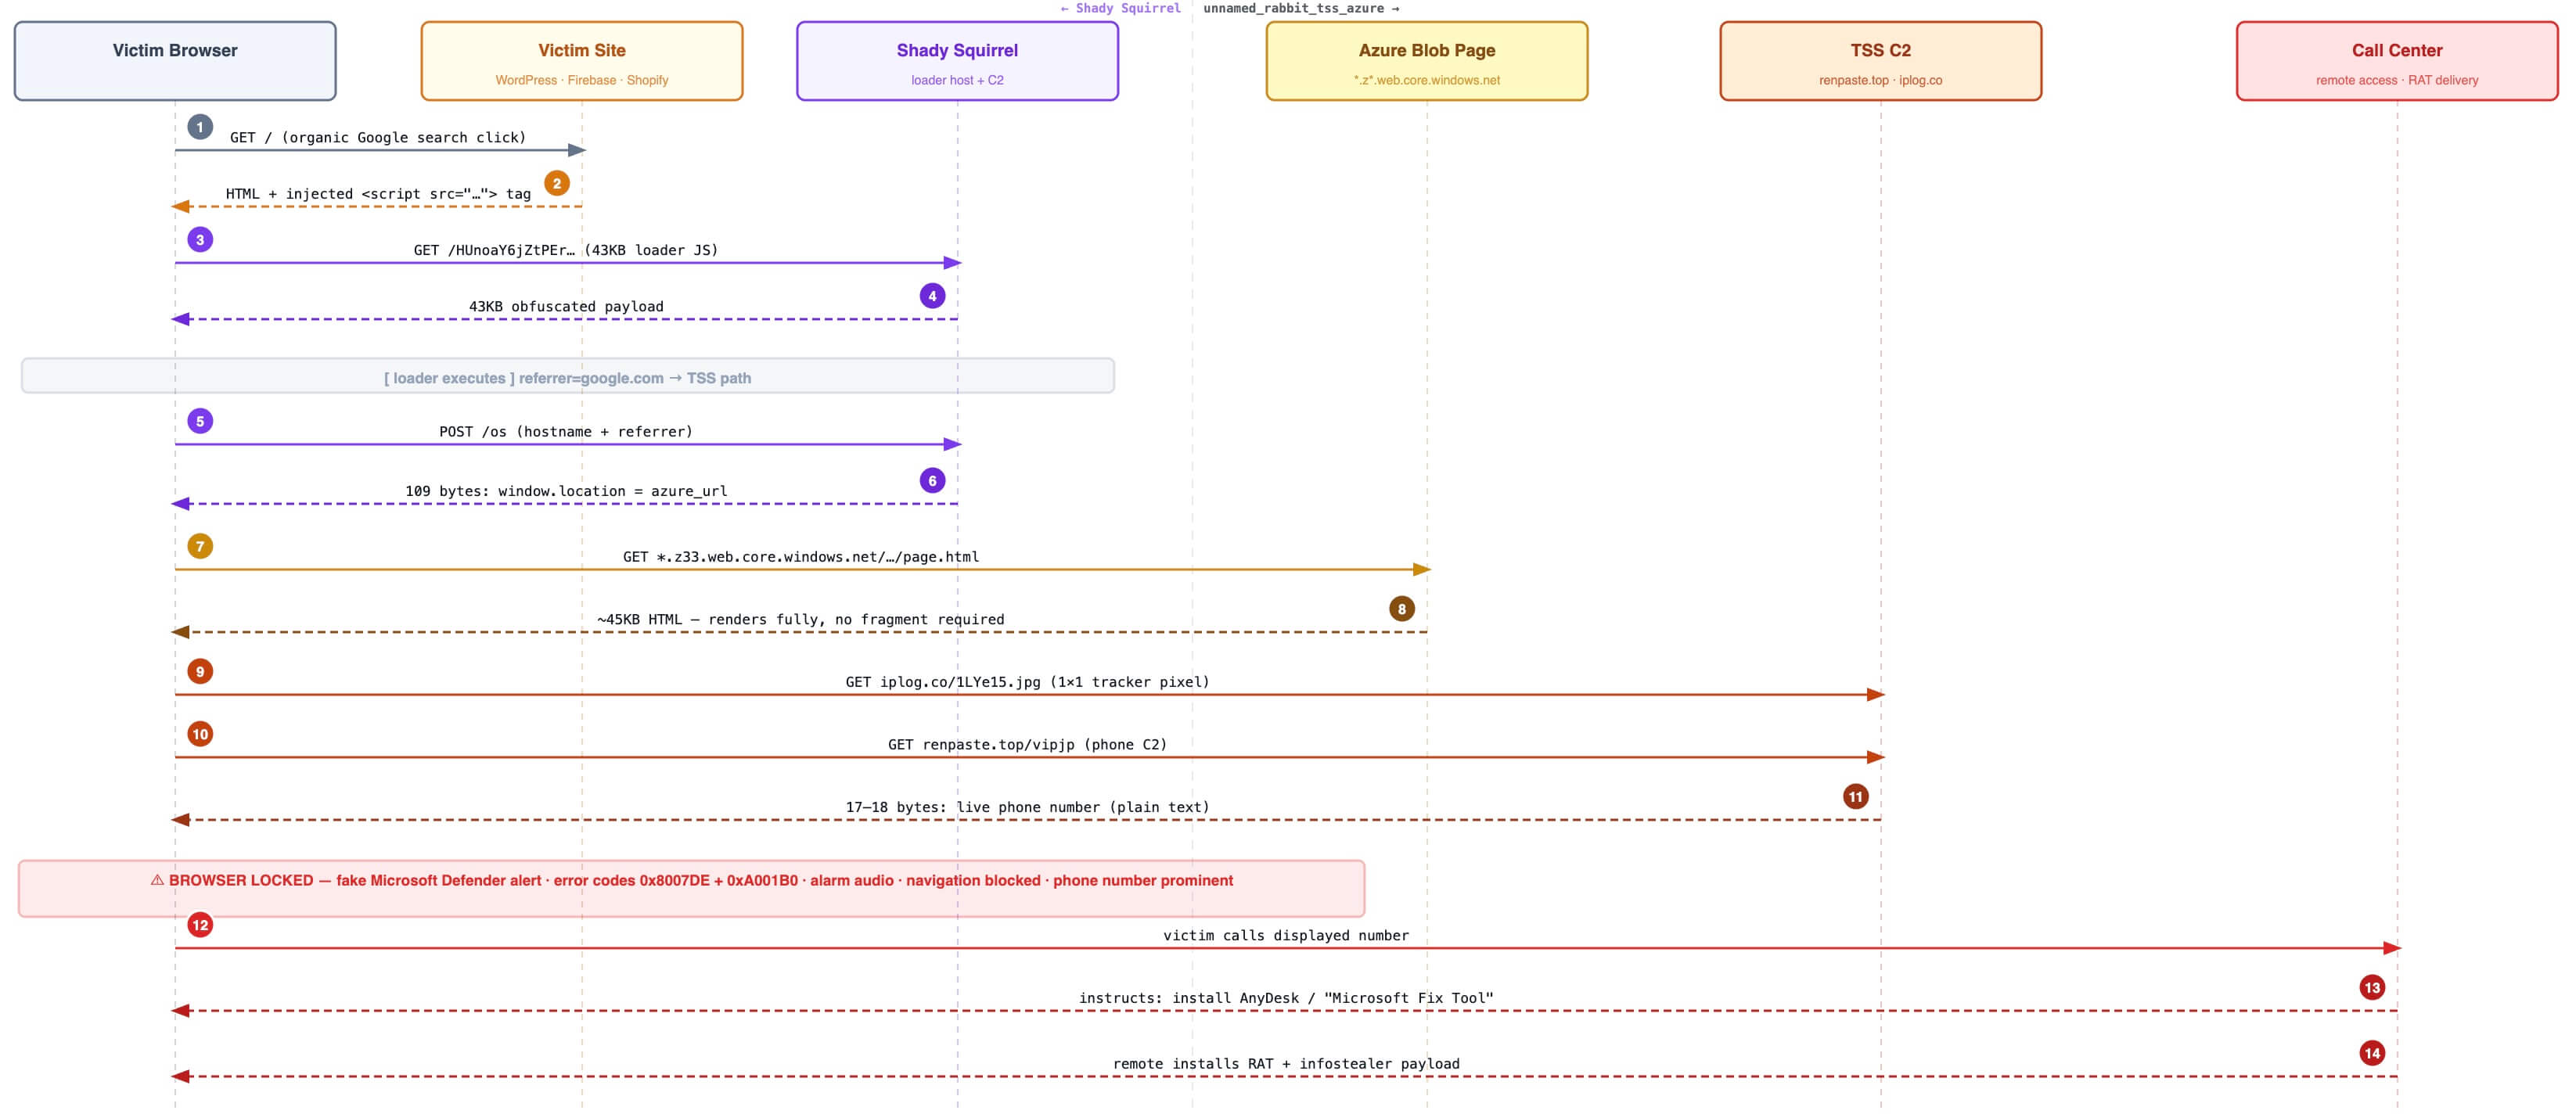Click the '43KB obfuscated payload' message label

click(x=566, y=307)
